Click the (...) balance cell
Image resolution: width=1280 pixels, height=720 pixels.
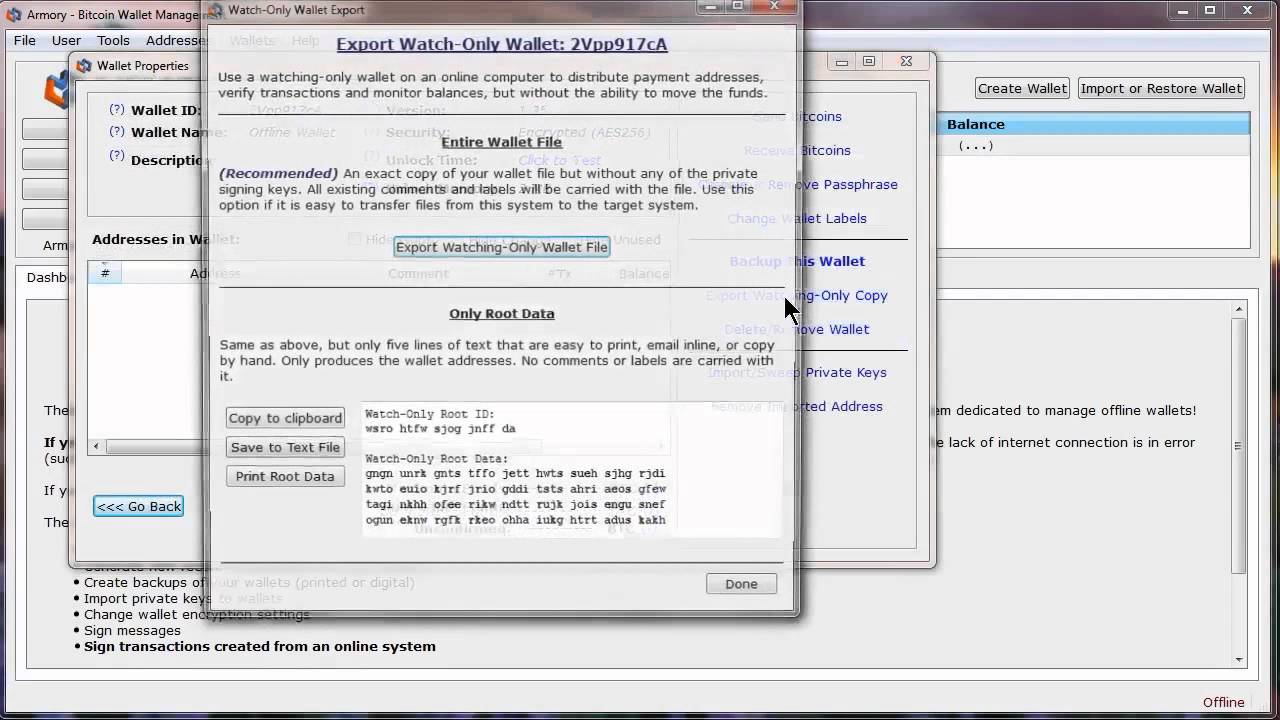[976, 145]
